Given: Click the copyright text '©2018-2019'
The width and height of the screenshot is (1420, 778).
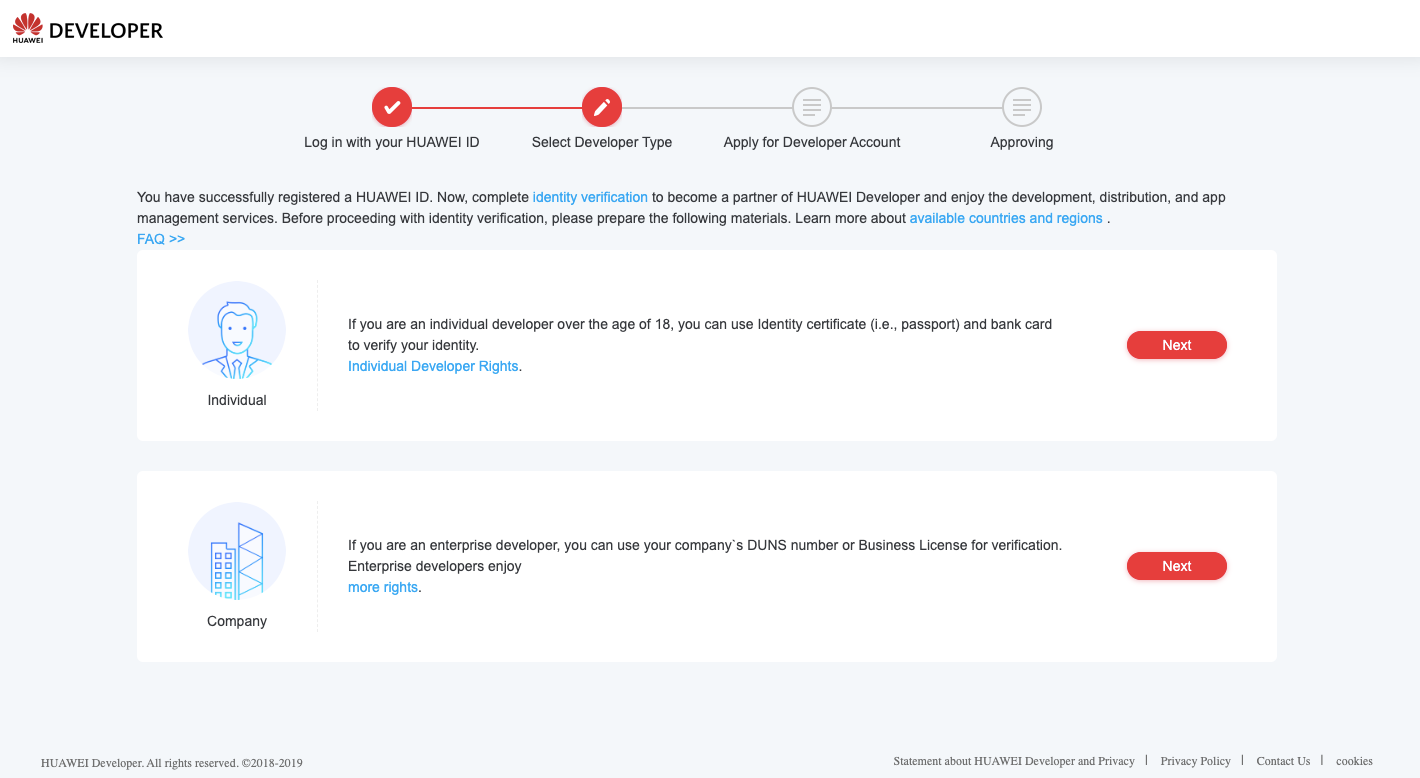Looking at the screenshot, I should pos(272,763).
